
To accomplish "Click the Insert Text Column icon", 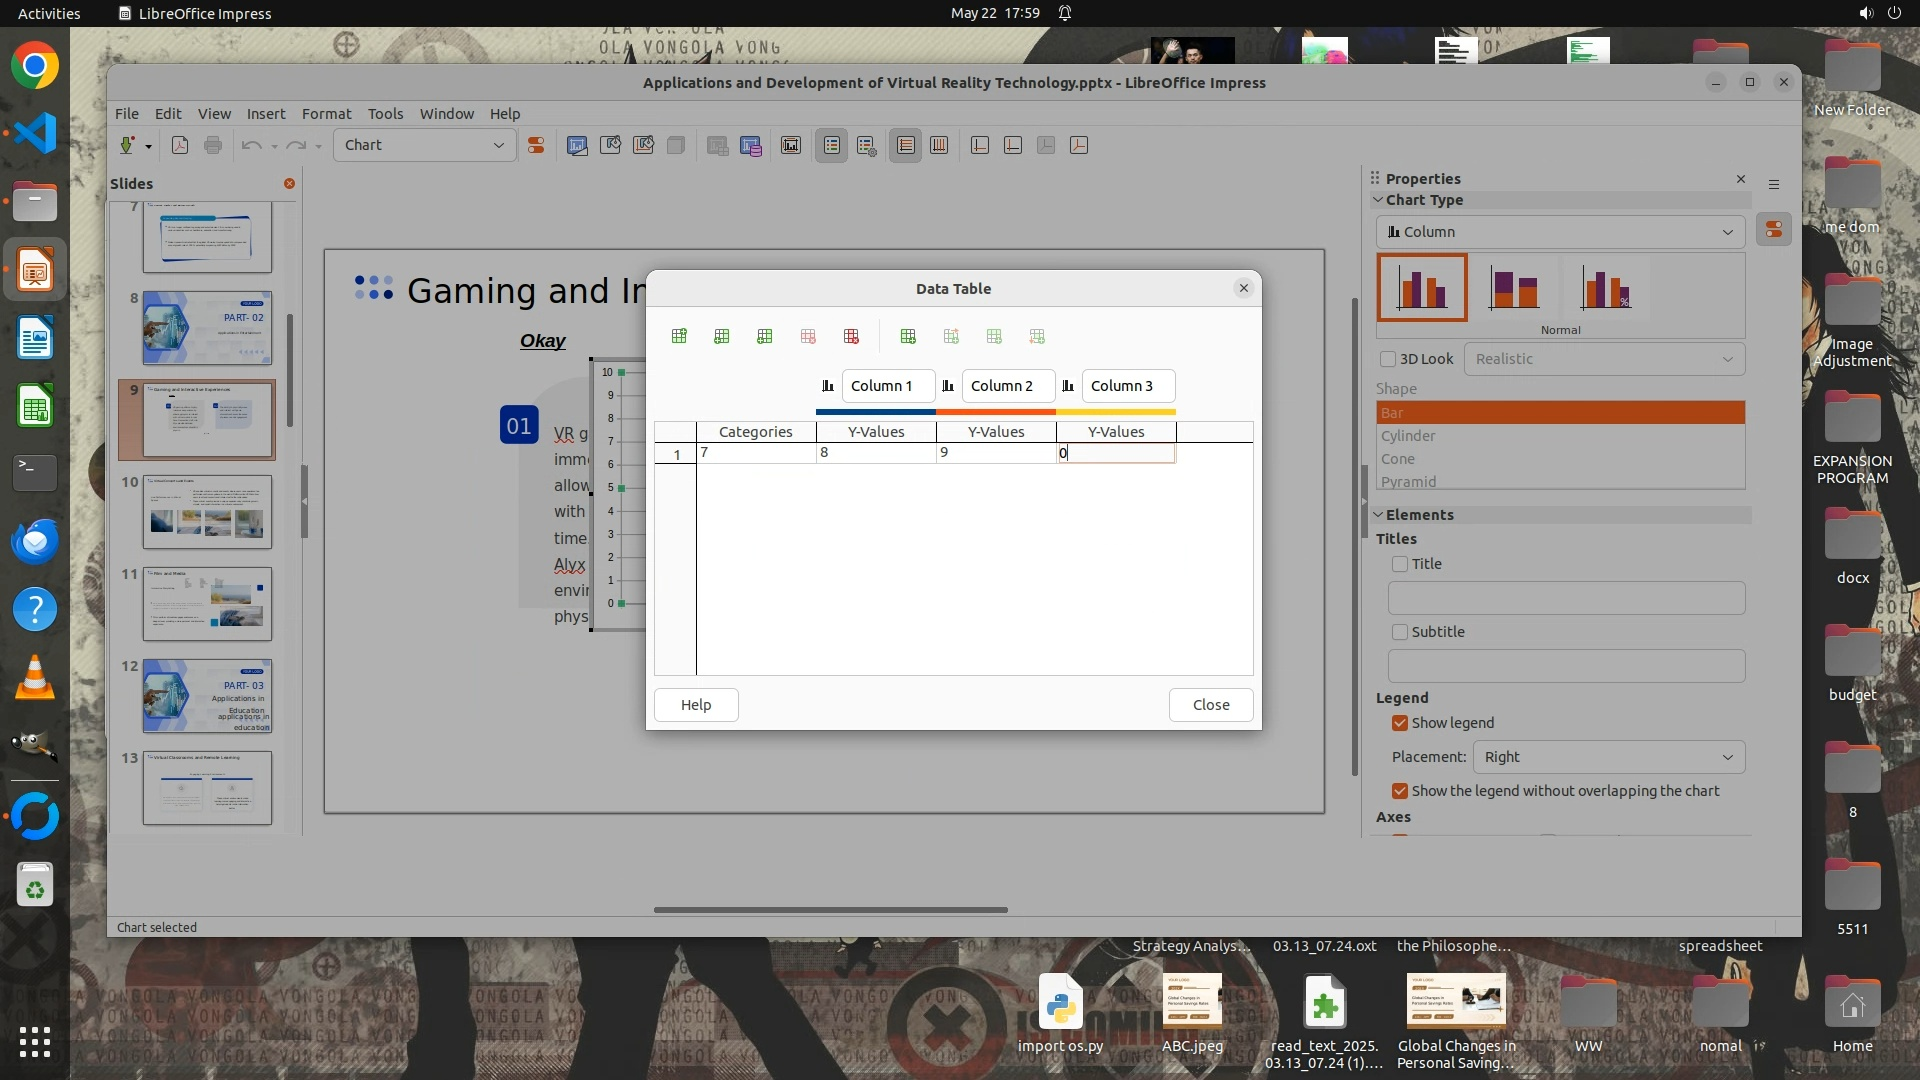I will point(765,336).
